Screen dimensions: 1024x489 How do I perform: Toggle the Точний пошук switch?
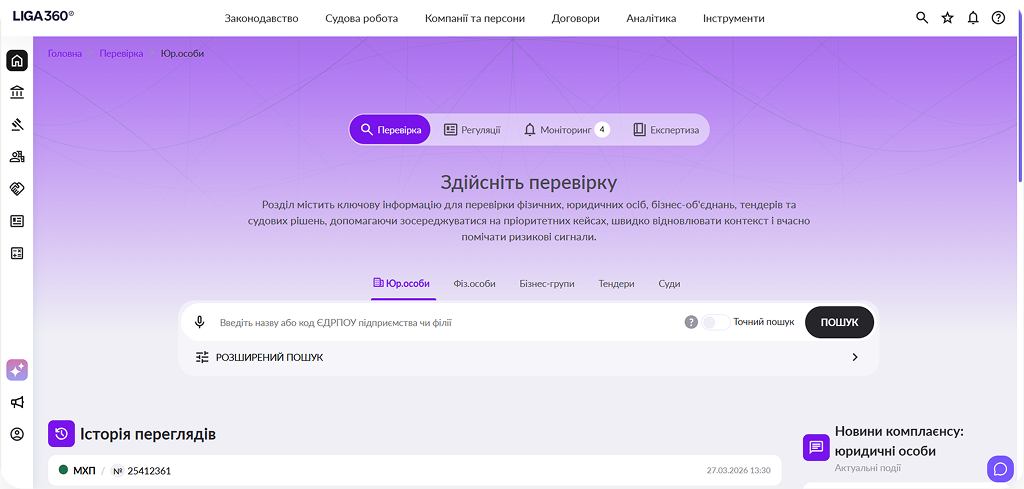(715, 323)
